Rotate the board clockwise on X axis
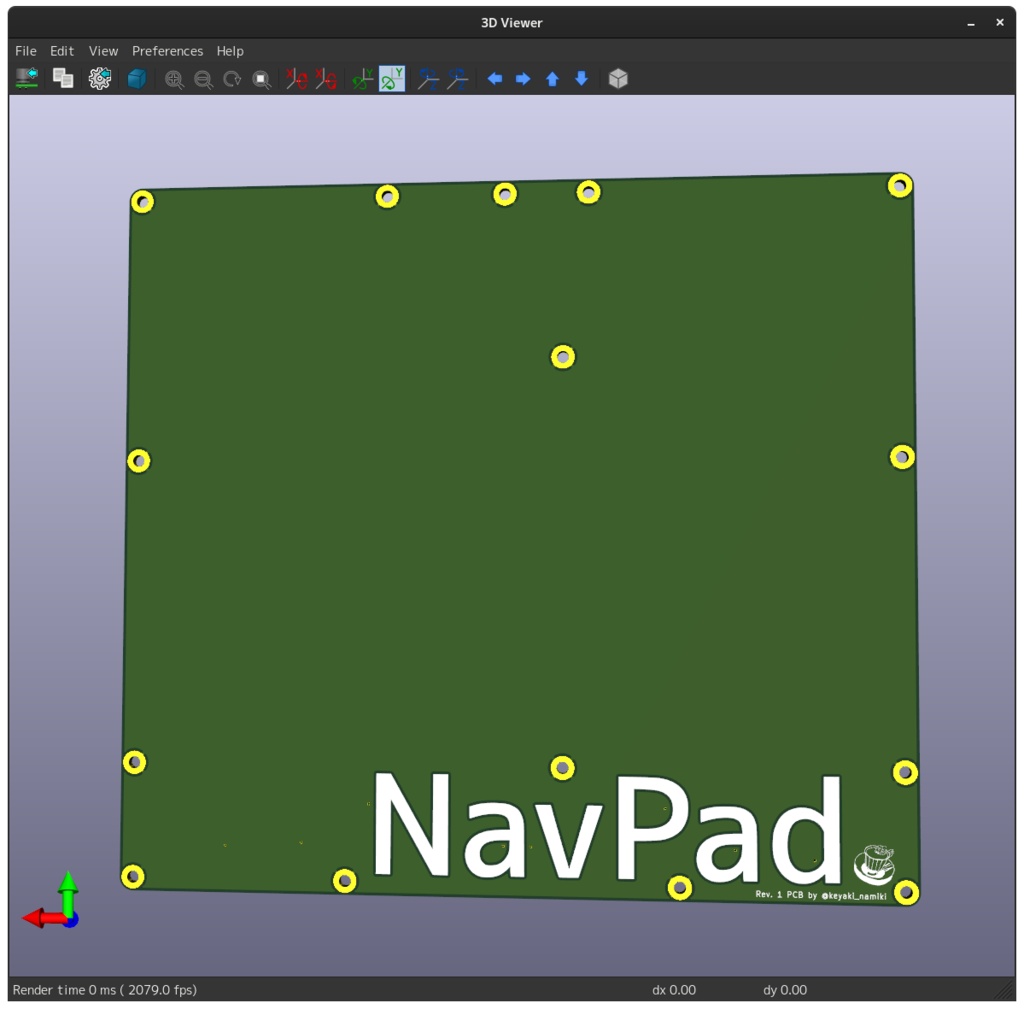1024x1009 pixels. click(x=296, y=79)
